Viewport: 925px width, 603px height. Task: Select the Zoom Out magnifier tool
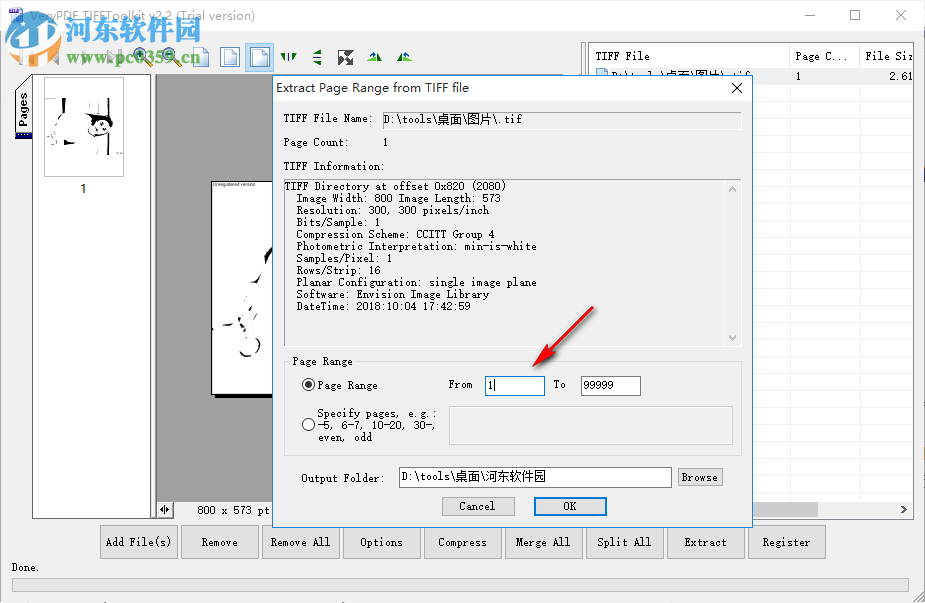coord(167,57)
